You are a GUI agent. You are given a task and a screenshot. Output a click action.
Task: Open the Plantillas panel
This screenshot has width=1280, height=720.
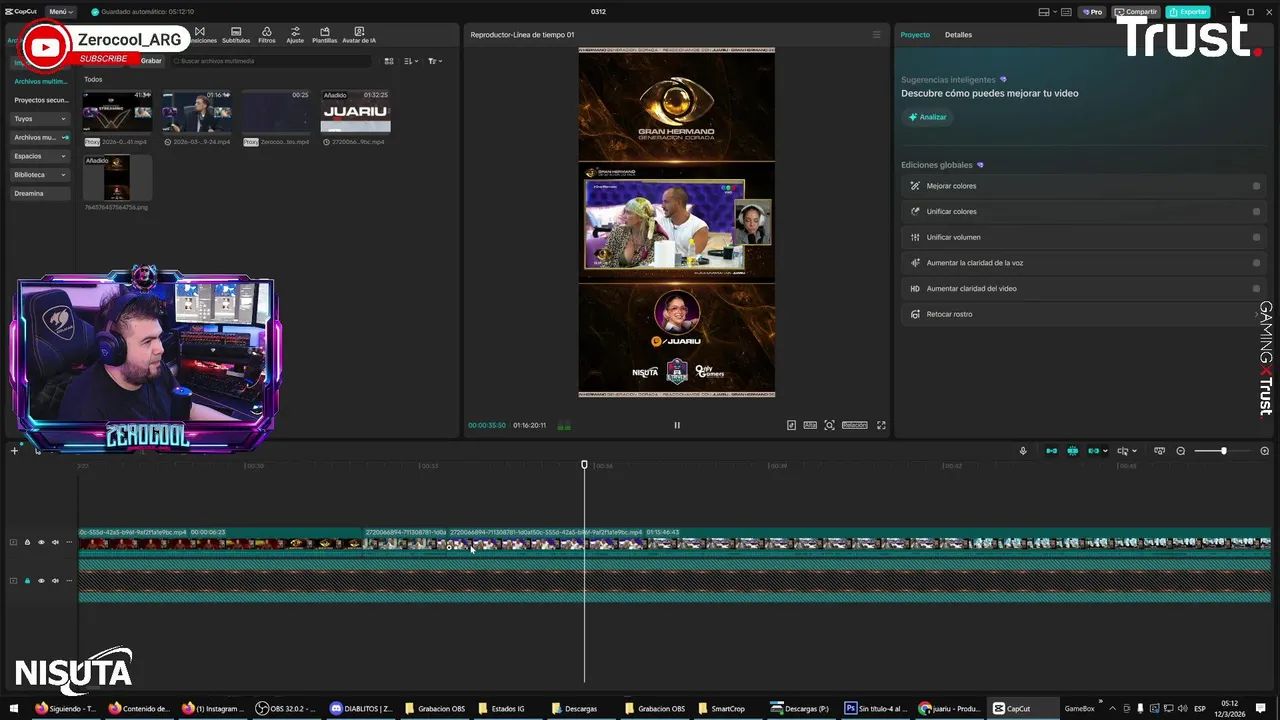[324, 35]
